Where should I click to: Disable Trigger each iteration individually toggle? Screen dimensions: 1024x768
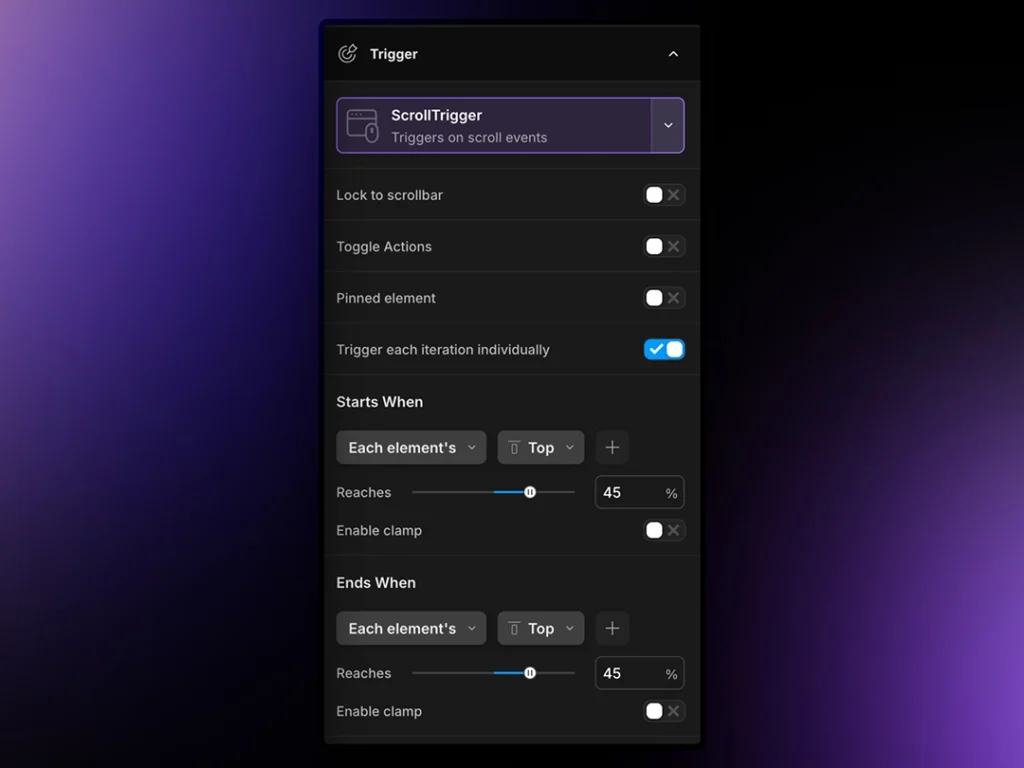(664, 350)
